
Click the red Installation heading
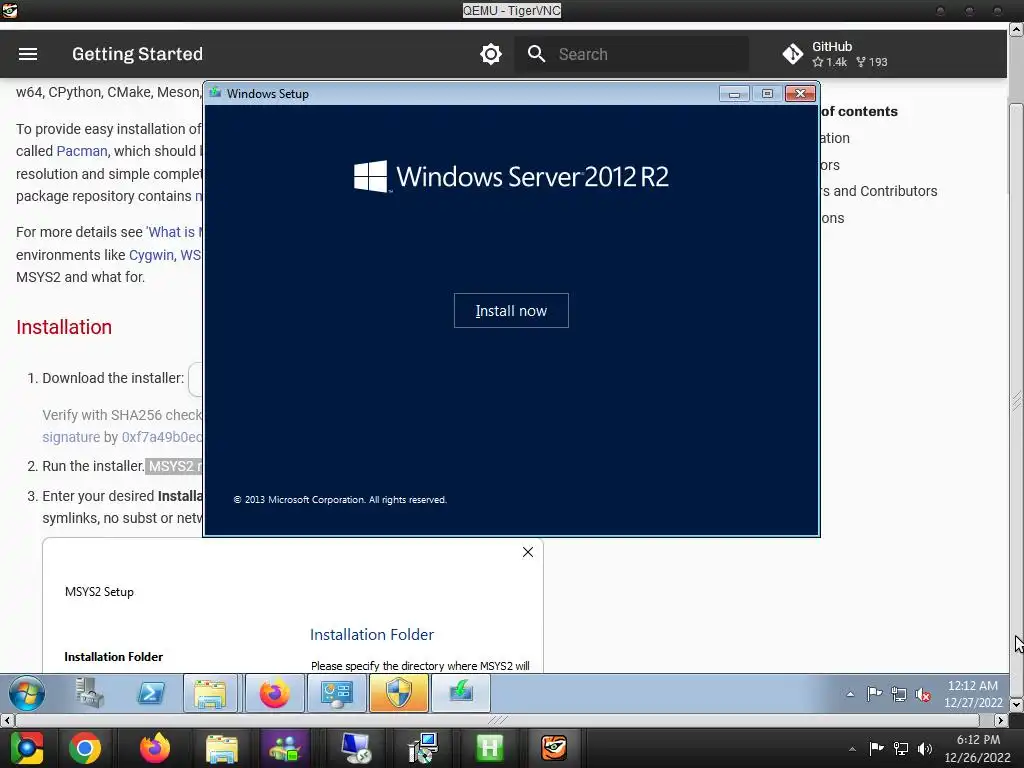point(64,327)
